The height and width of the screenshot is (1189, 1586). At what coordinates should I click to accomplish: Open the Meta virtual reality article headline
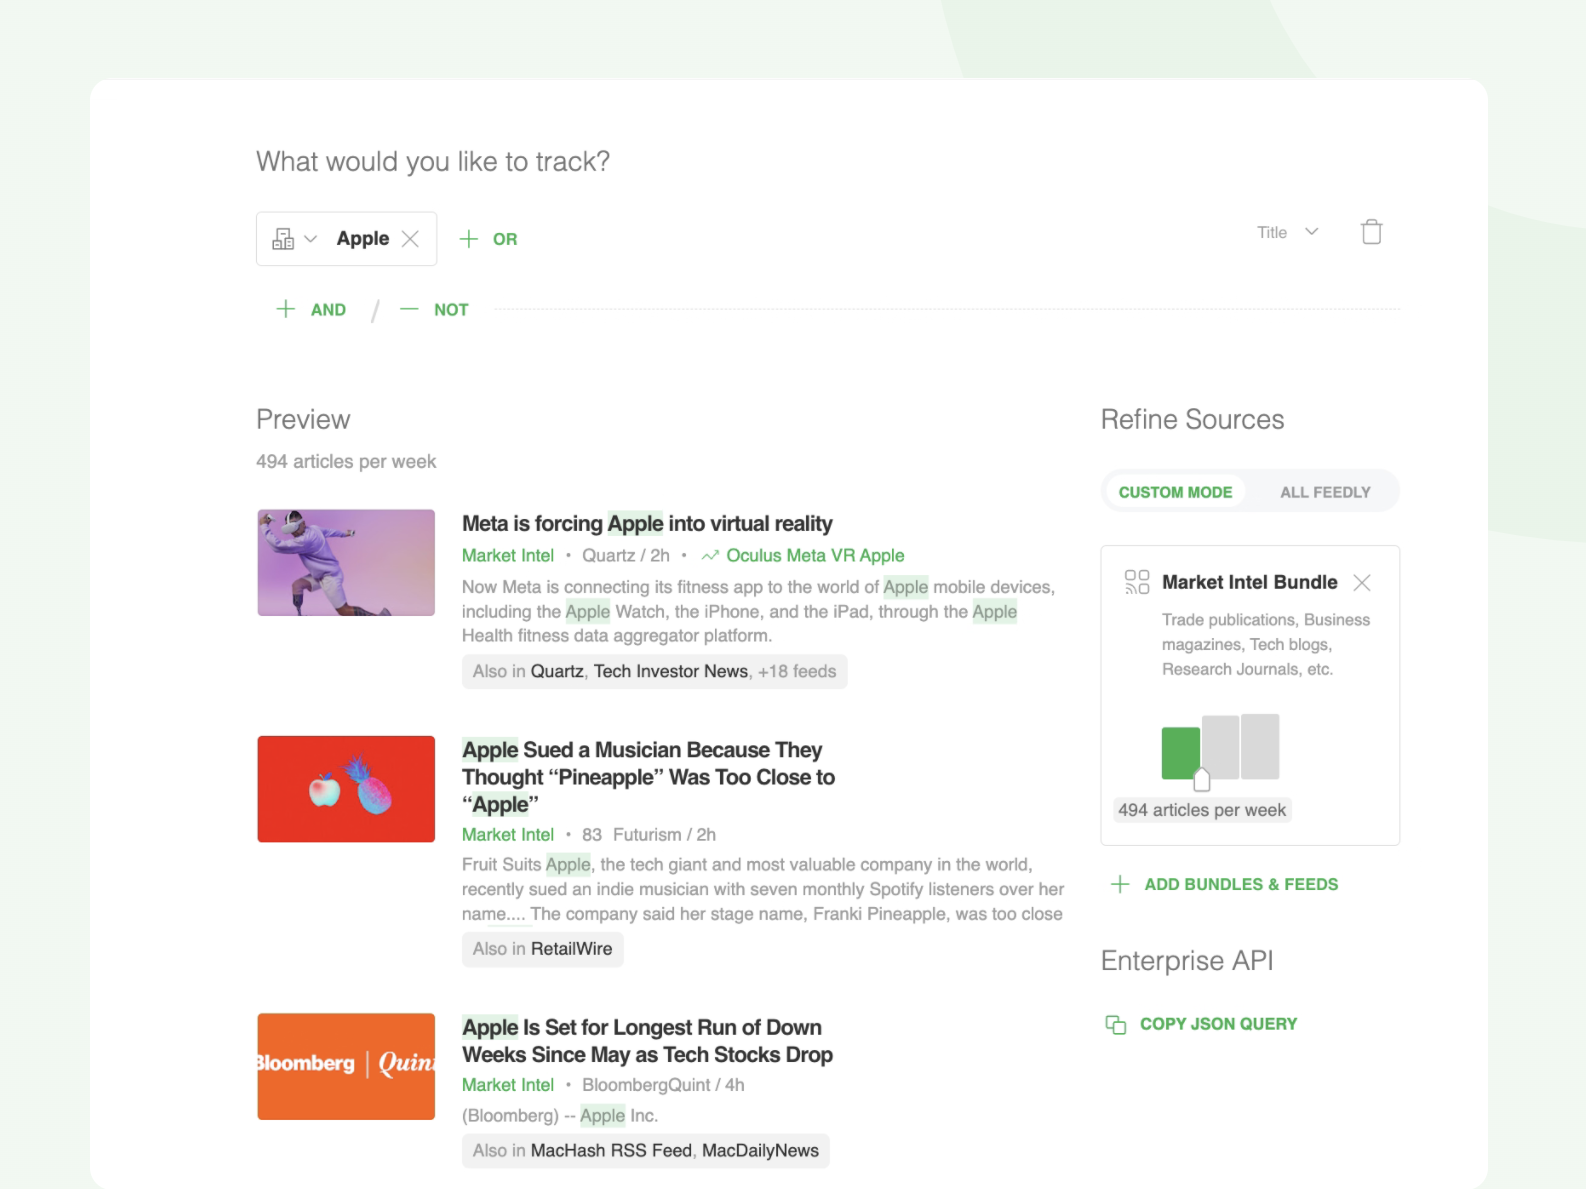pyautogui.click(x=647, y=524)
